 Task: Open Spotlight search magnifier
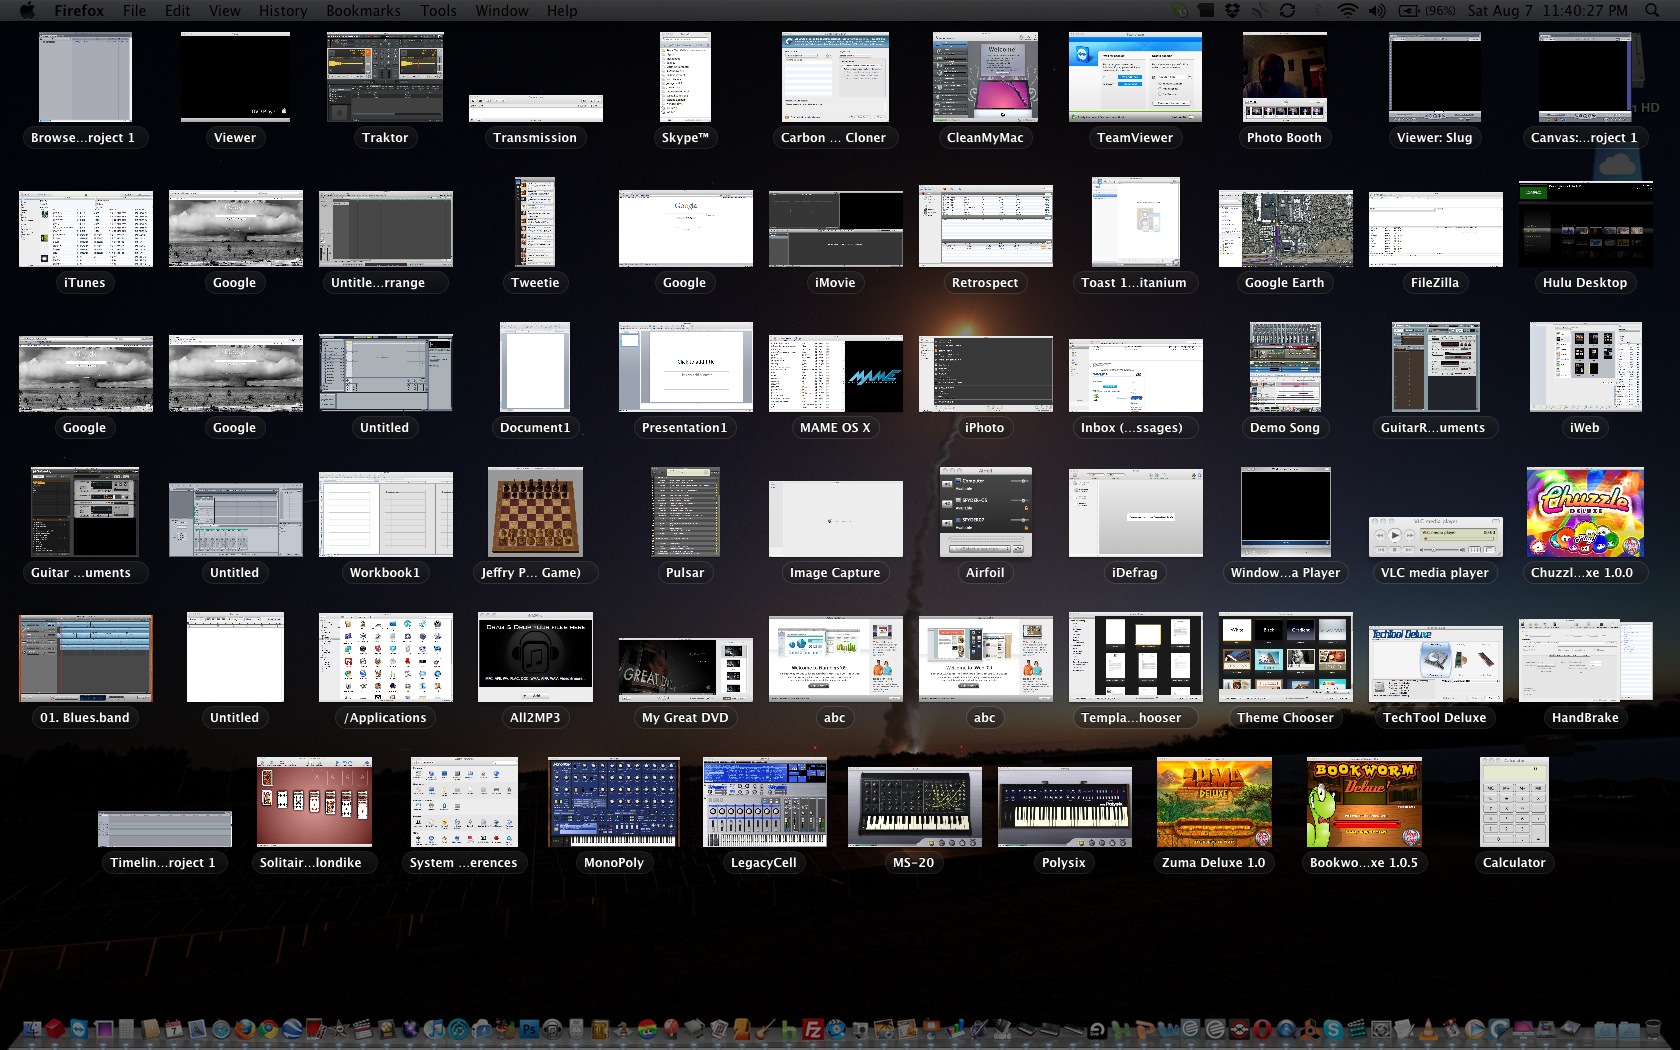tap(1652, 10)
